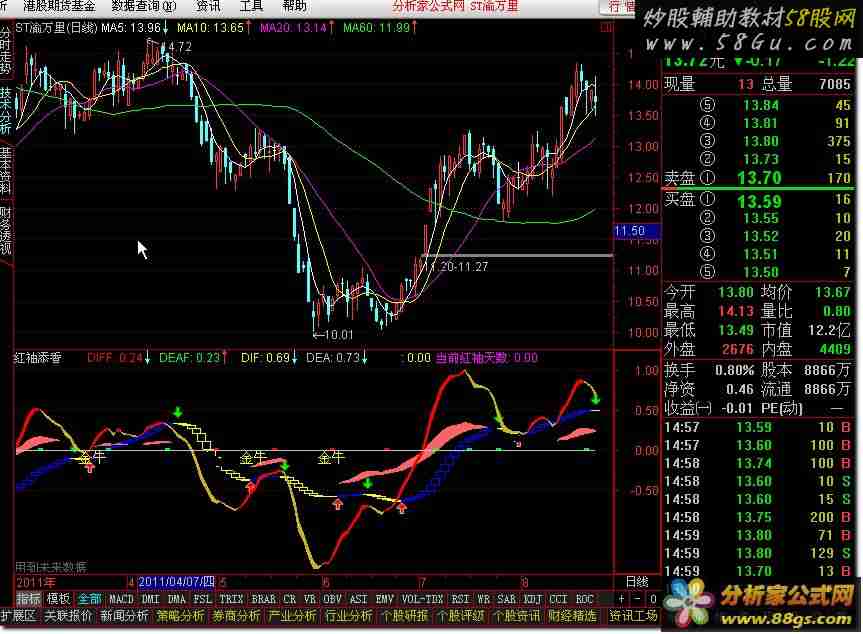The width and height of the screenshot is (863, 634).
Task: Switch indicator to DMA
Action: [x=177, y=599]
